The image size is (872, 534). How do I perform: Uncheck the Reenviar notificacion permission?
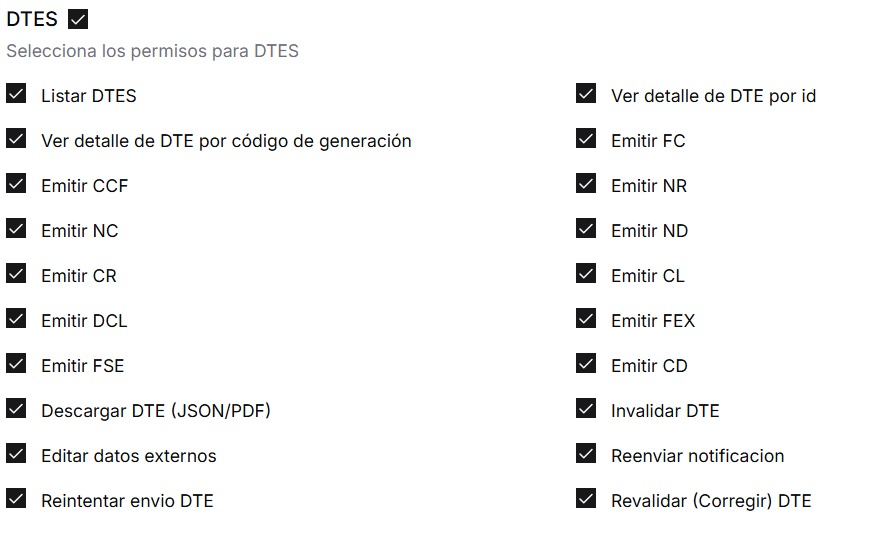coord(586,454)
